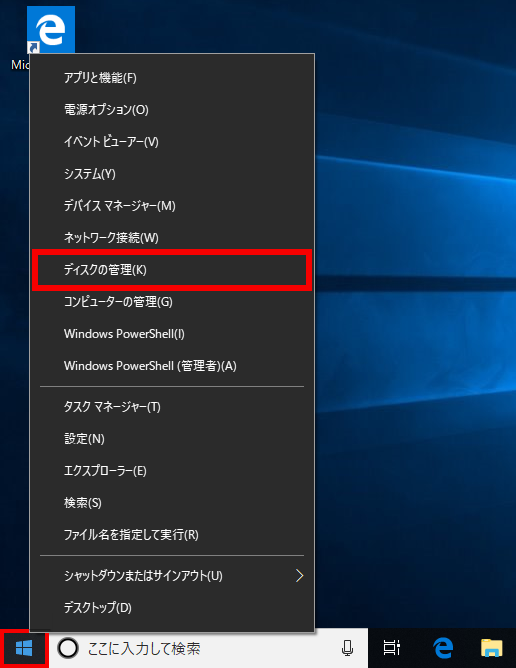Open ファイル名を指定して実行(R)
516x668 pixels.
click(x=172, y=535)
